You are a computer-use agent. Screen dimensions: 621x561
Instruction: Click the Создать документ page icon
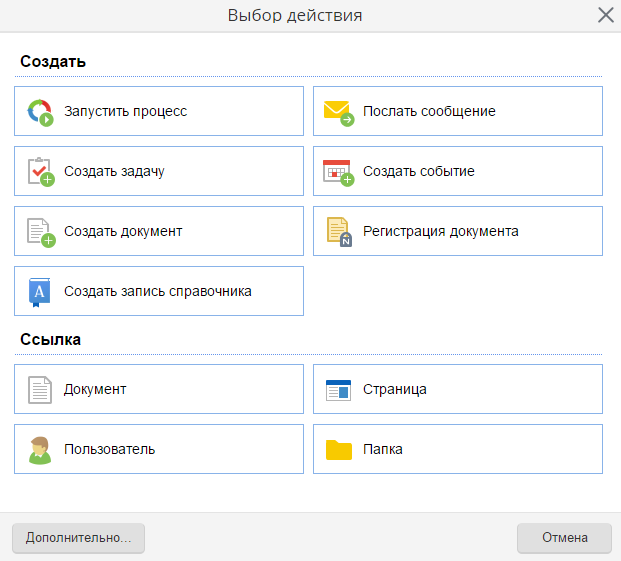[41, 232]
